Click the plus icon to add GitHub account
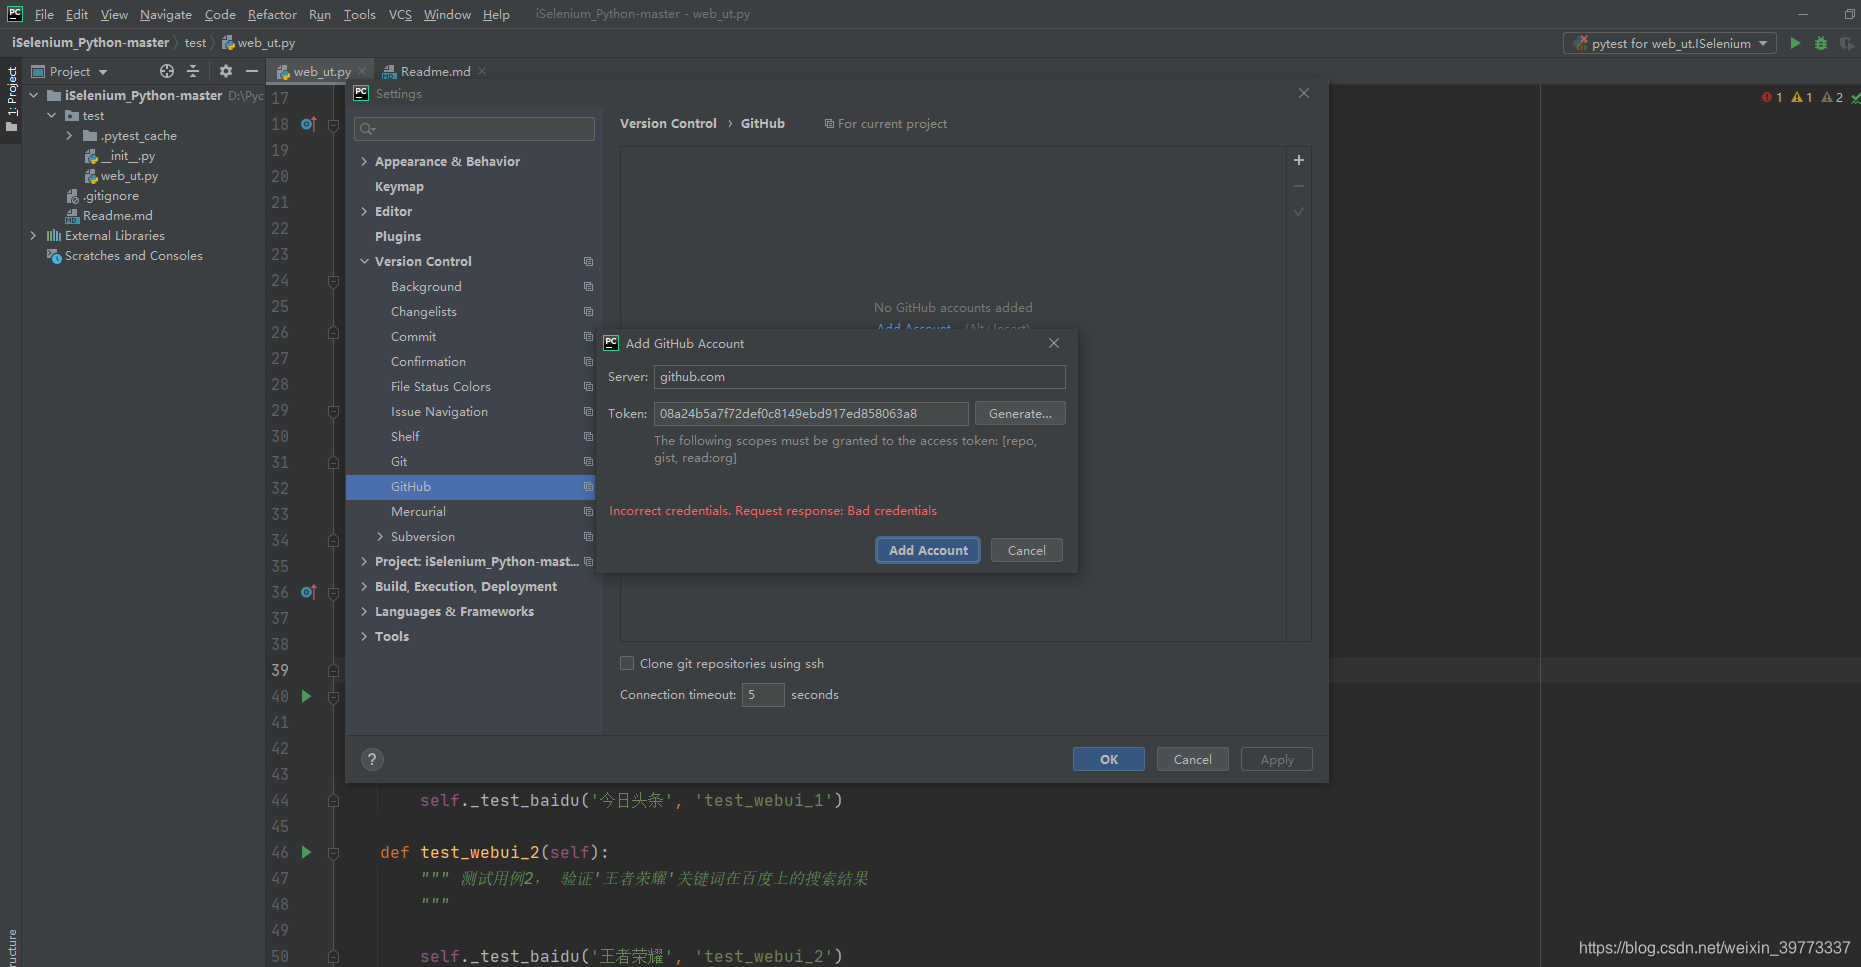The height and width of the screenshot is (967, 1861). click(x=1299, y=160)
